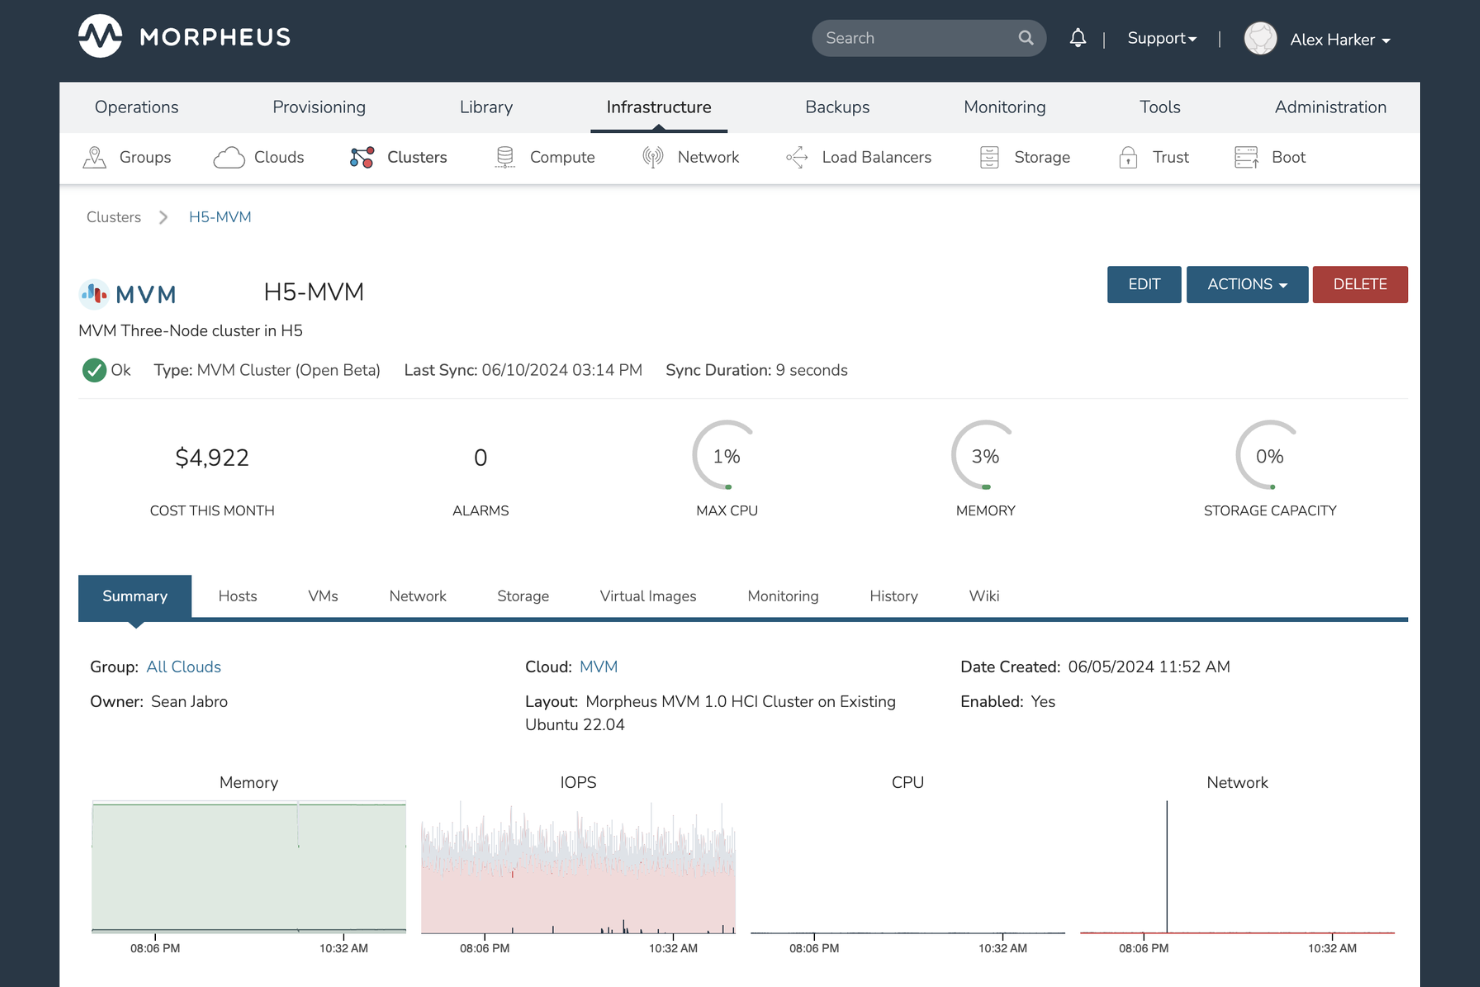The width and height of the screenshot is (1480, 987).
Task: Click the Load Balancers icon
Action: [797, 157]
